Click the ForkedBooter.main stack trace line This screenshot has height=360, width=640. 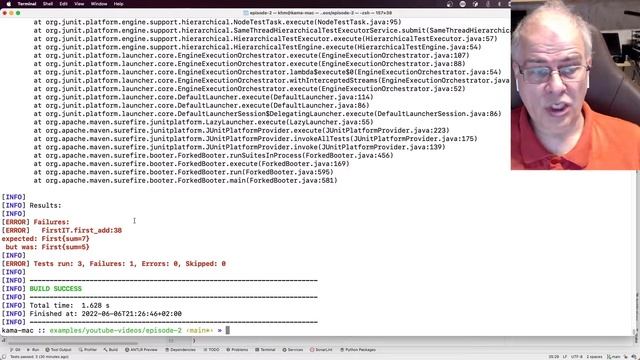pyautogui.click(x=185, y=180)
